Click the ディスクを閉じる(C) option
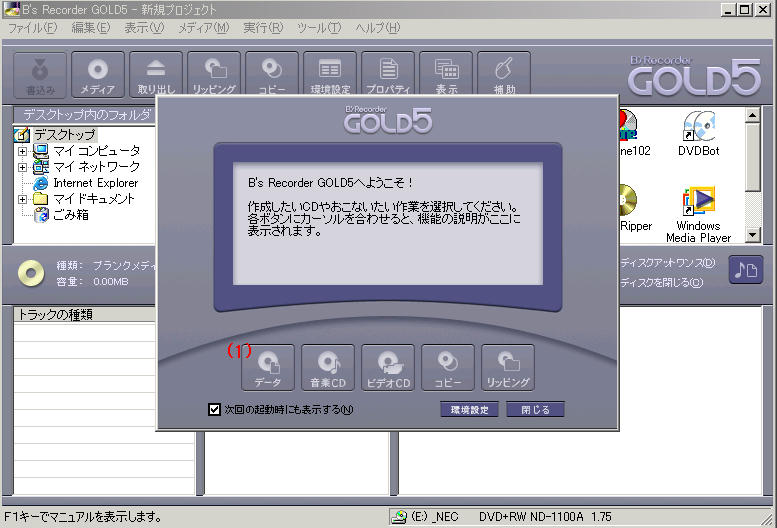This screenshot has width=777, height=528. coord(662,282)
